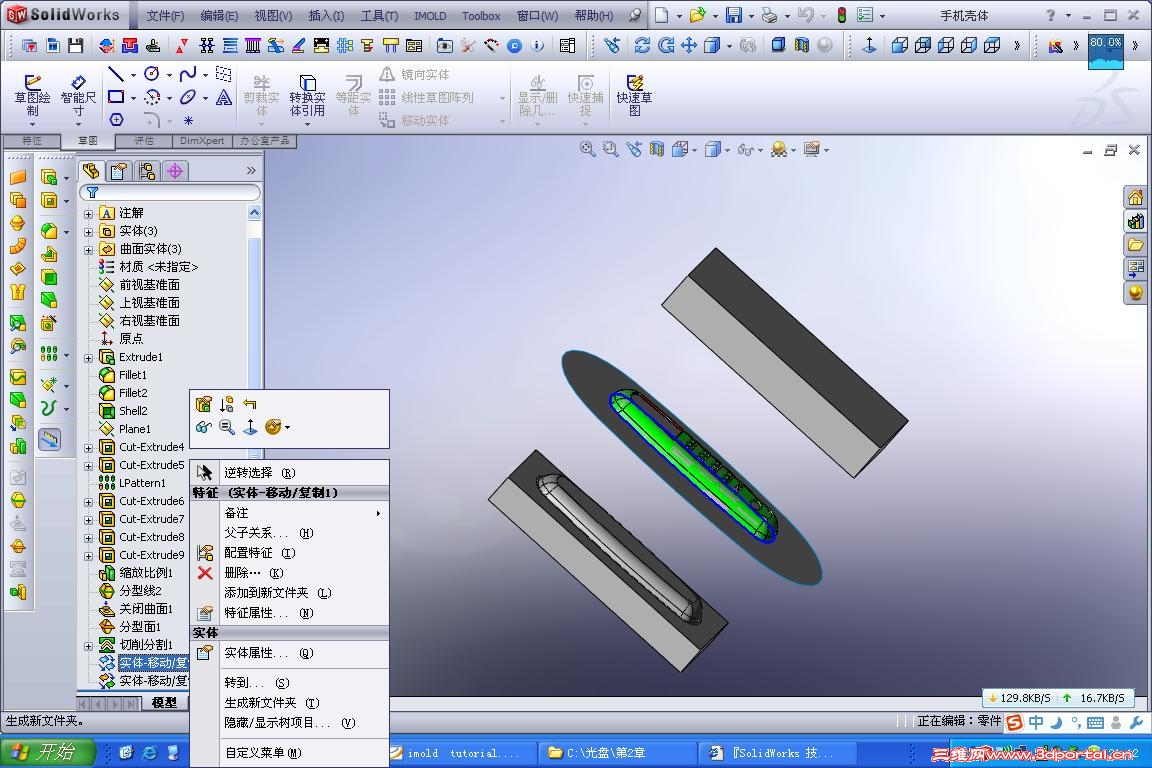
Task: Select the Rectangle sketch tool
Action: click(x=116, y=96)
